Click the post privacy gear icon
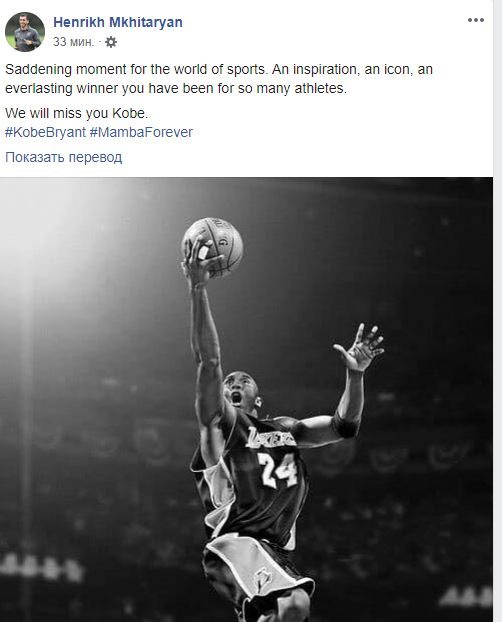This screenshot has height=622, width=502. click(x=111, y=42)
